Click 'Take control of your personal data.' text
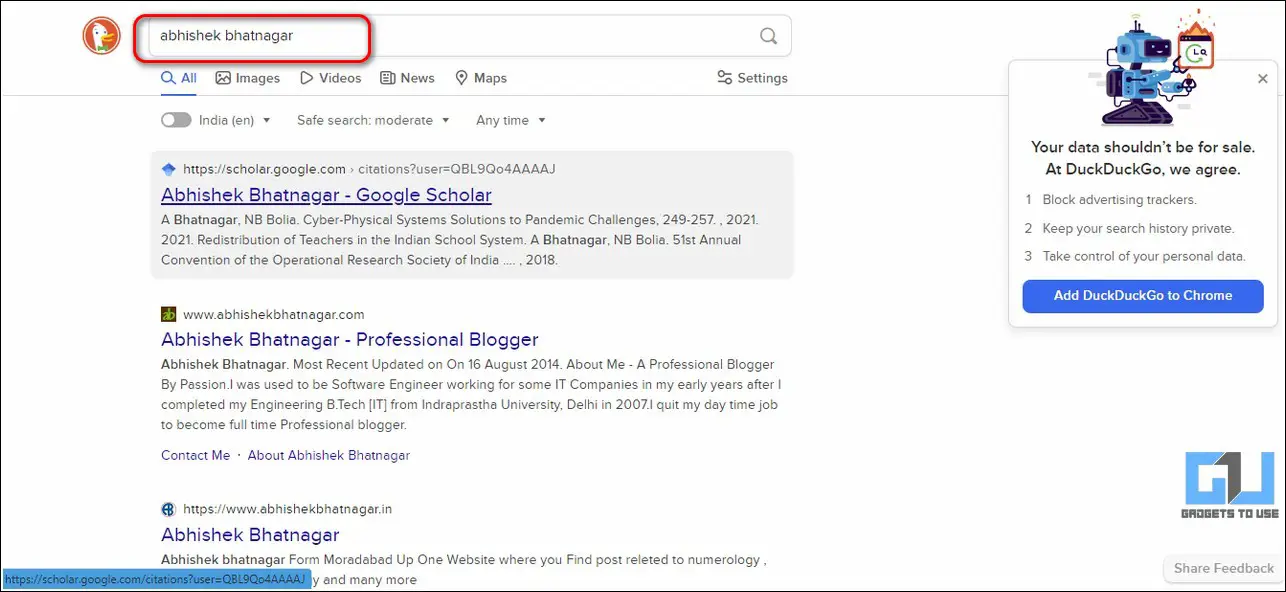The height and width of the screenshot is (592, 1286). click(x=1144, y=256)
